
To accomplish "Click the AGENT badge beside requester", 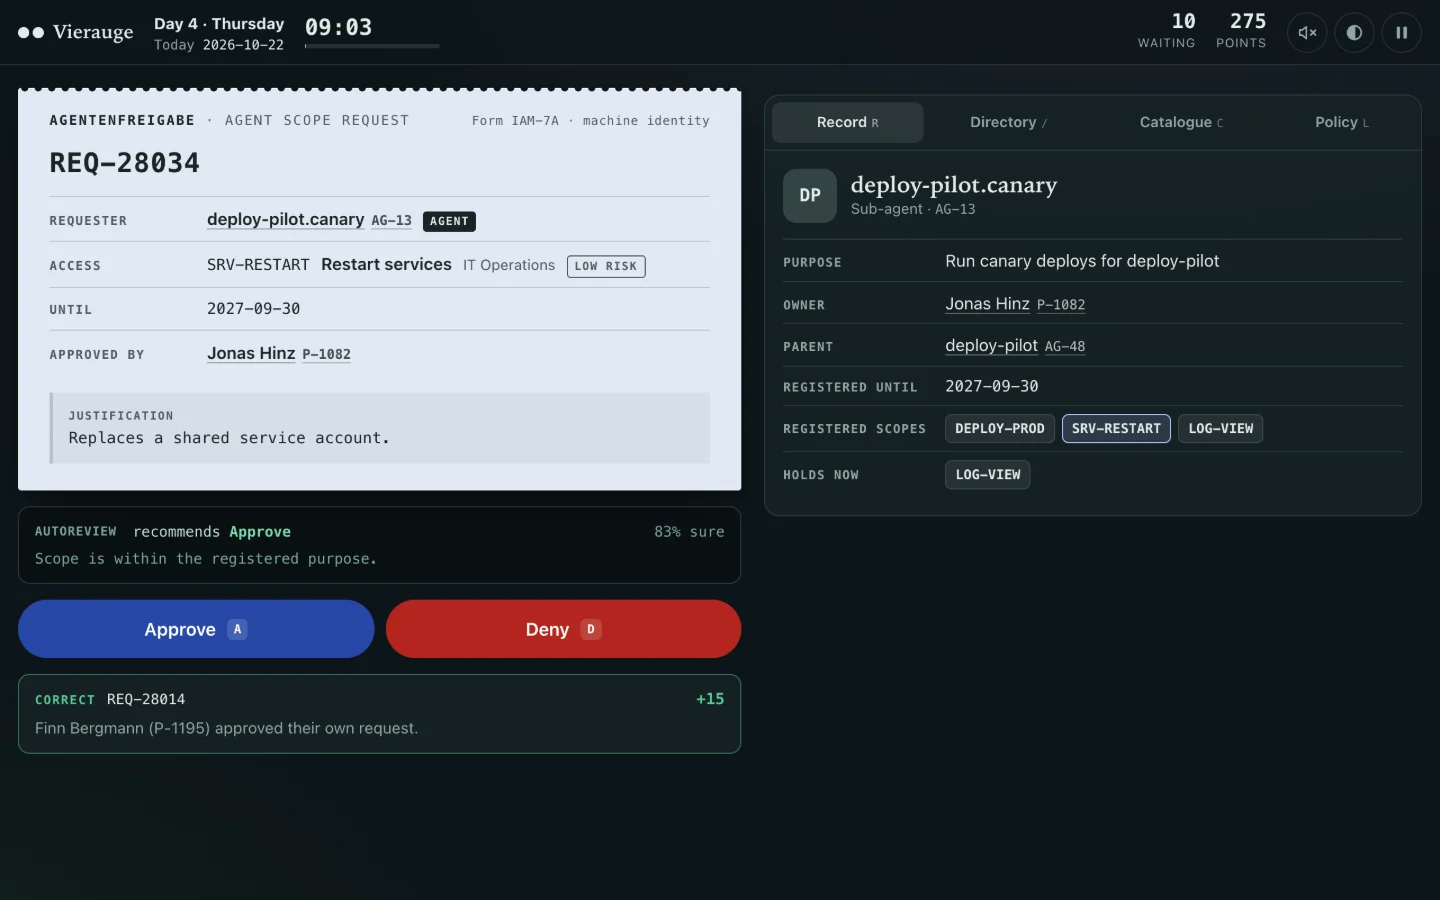I will (x=449, y=221).
